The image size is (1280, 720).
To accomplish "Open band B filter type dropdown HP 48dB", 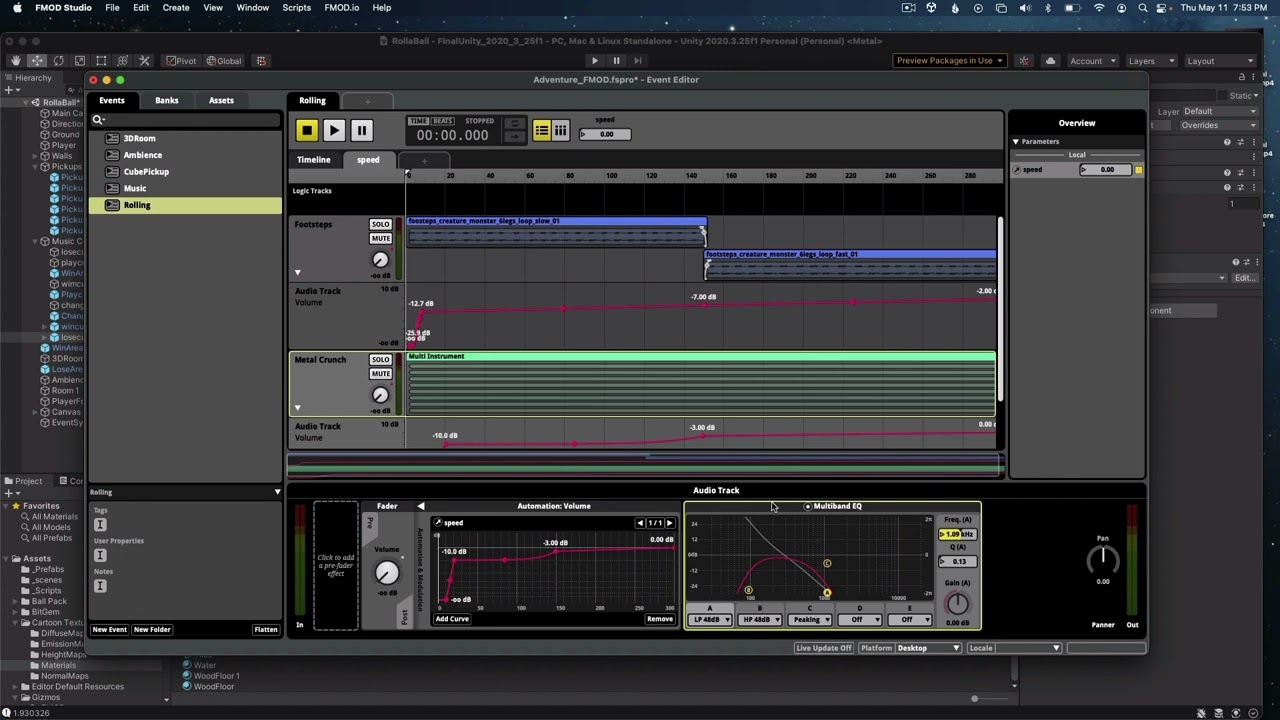I will pos(760,620).
